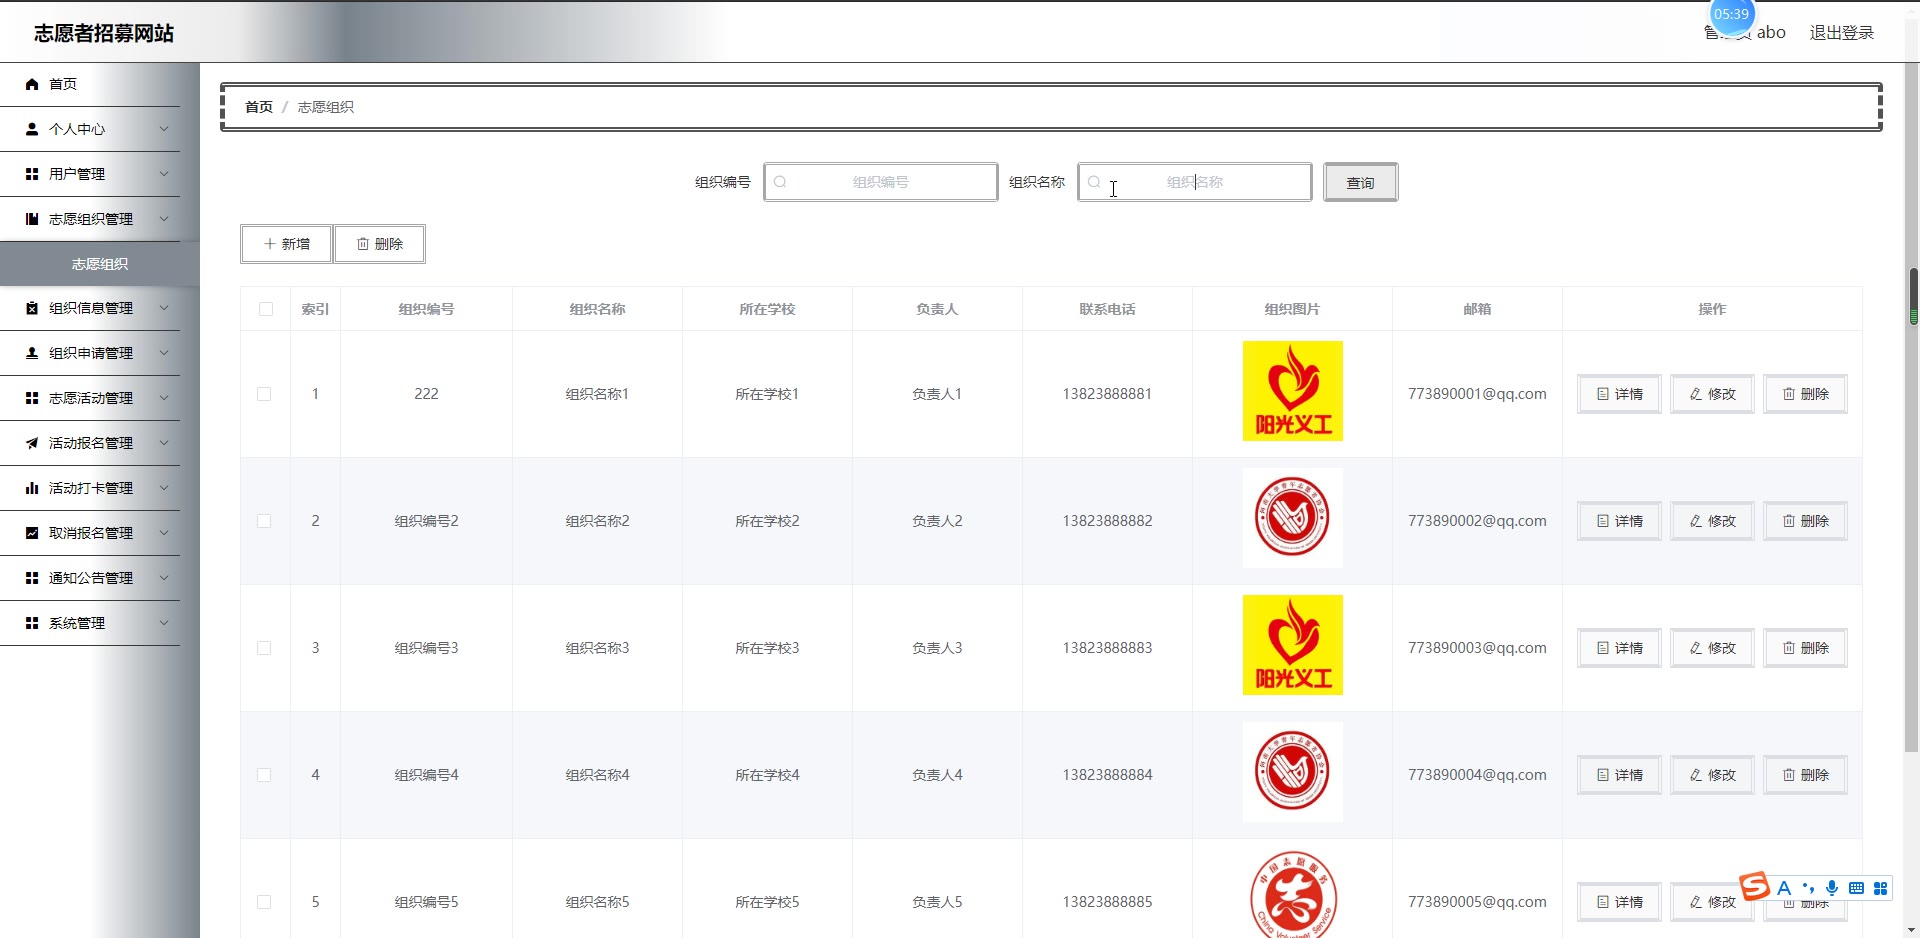The image size is (1920, 938).
Task: Open 详情 for the 组织名称2 row
Action: click(x=1619, y=521)
